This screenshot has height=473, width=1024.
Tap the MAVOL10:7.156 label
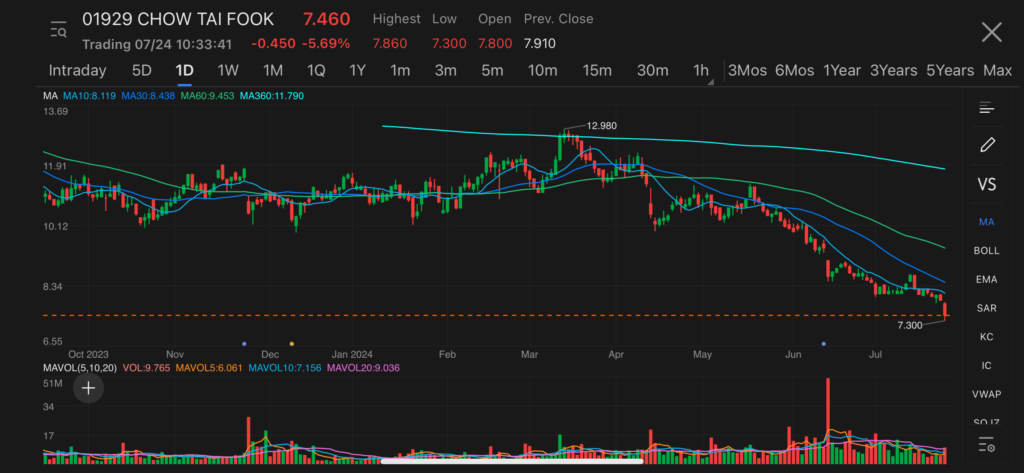coord(285,368)
